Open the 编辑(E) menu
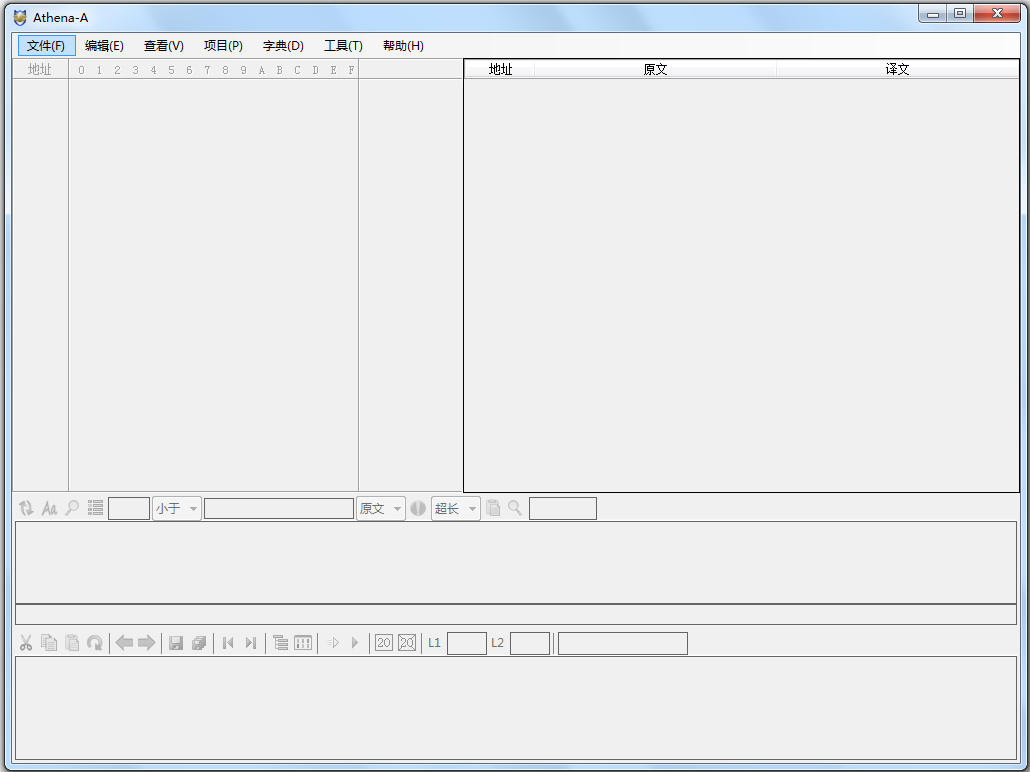The height and width of the screenshot is (772, 1030). [x=104, y=45]
